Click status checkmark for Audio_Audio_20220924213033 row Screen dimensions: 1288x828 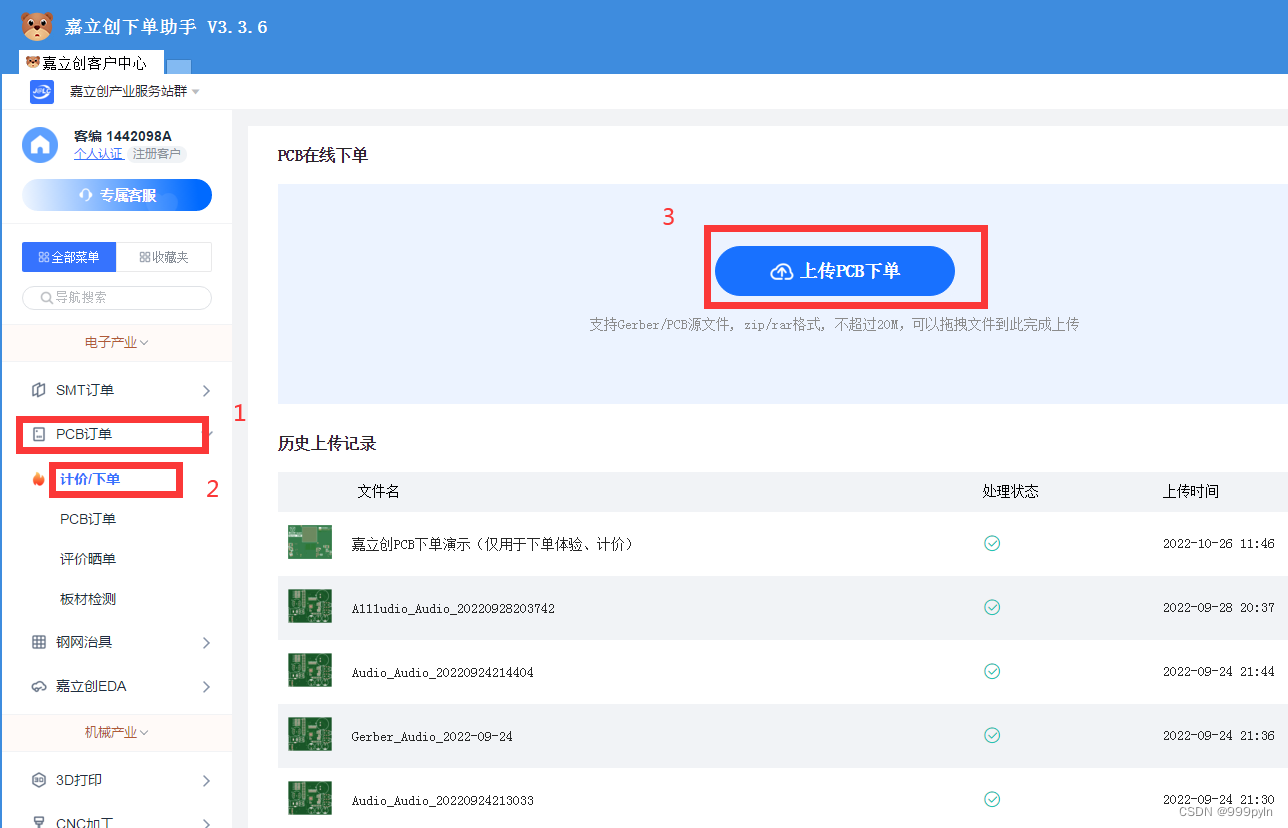(992, 799)
